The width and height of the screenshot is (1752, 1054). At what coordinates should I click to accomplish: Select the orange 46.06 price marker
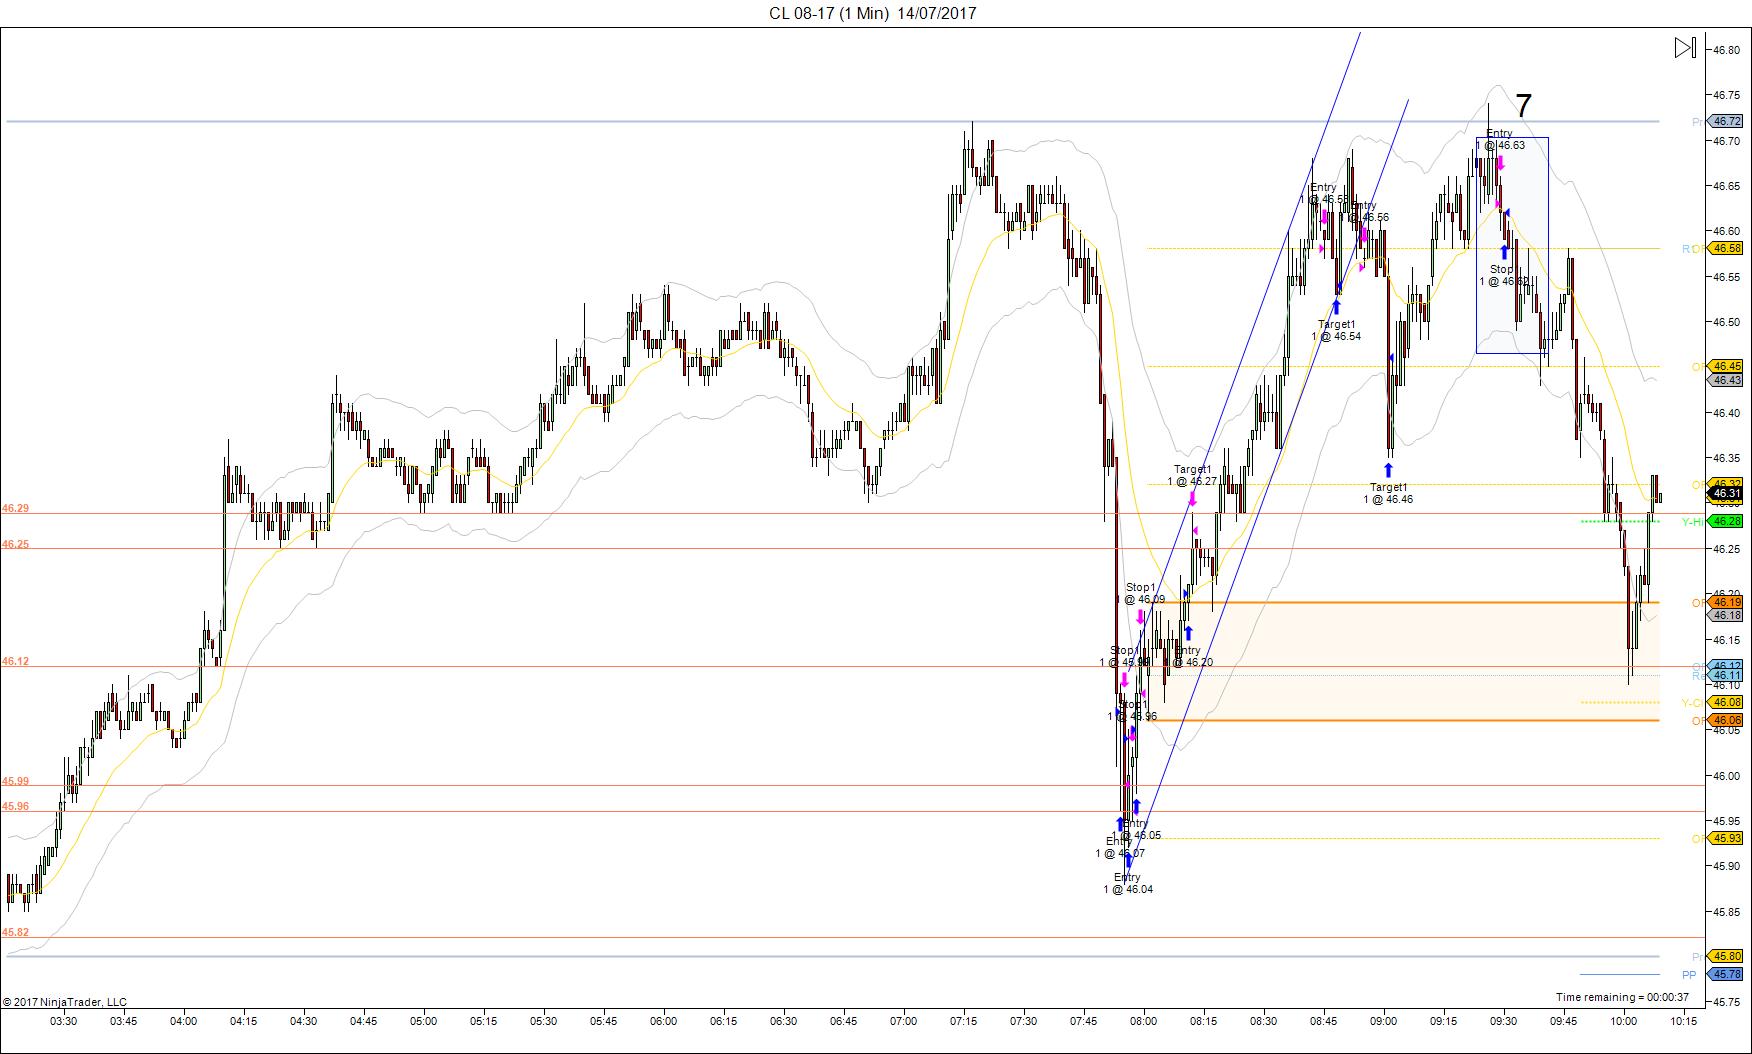[1727, 720]
